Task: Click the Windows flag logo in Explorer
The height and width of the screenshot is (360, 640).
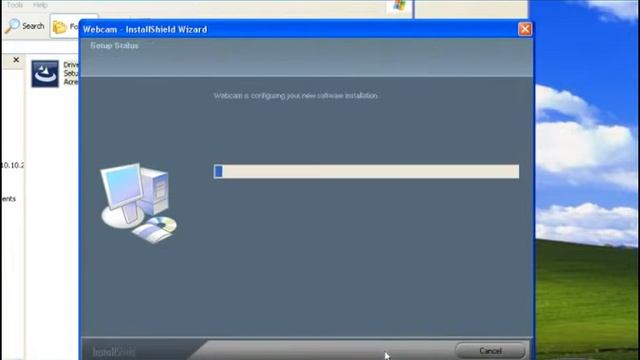Action: pyautogui.click(x=399, y=6)
